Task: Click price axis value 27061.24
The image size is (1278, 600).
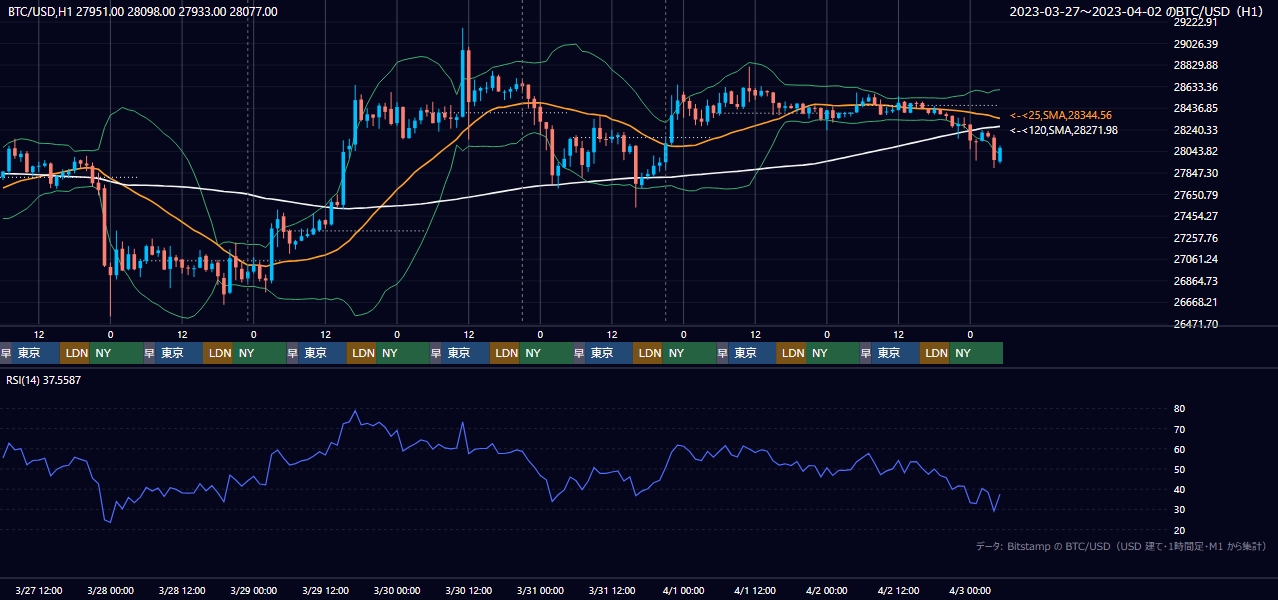Action: tap(1195, 259)
